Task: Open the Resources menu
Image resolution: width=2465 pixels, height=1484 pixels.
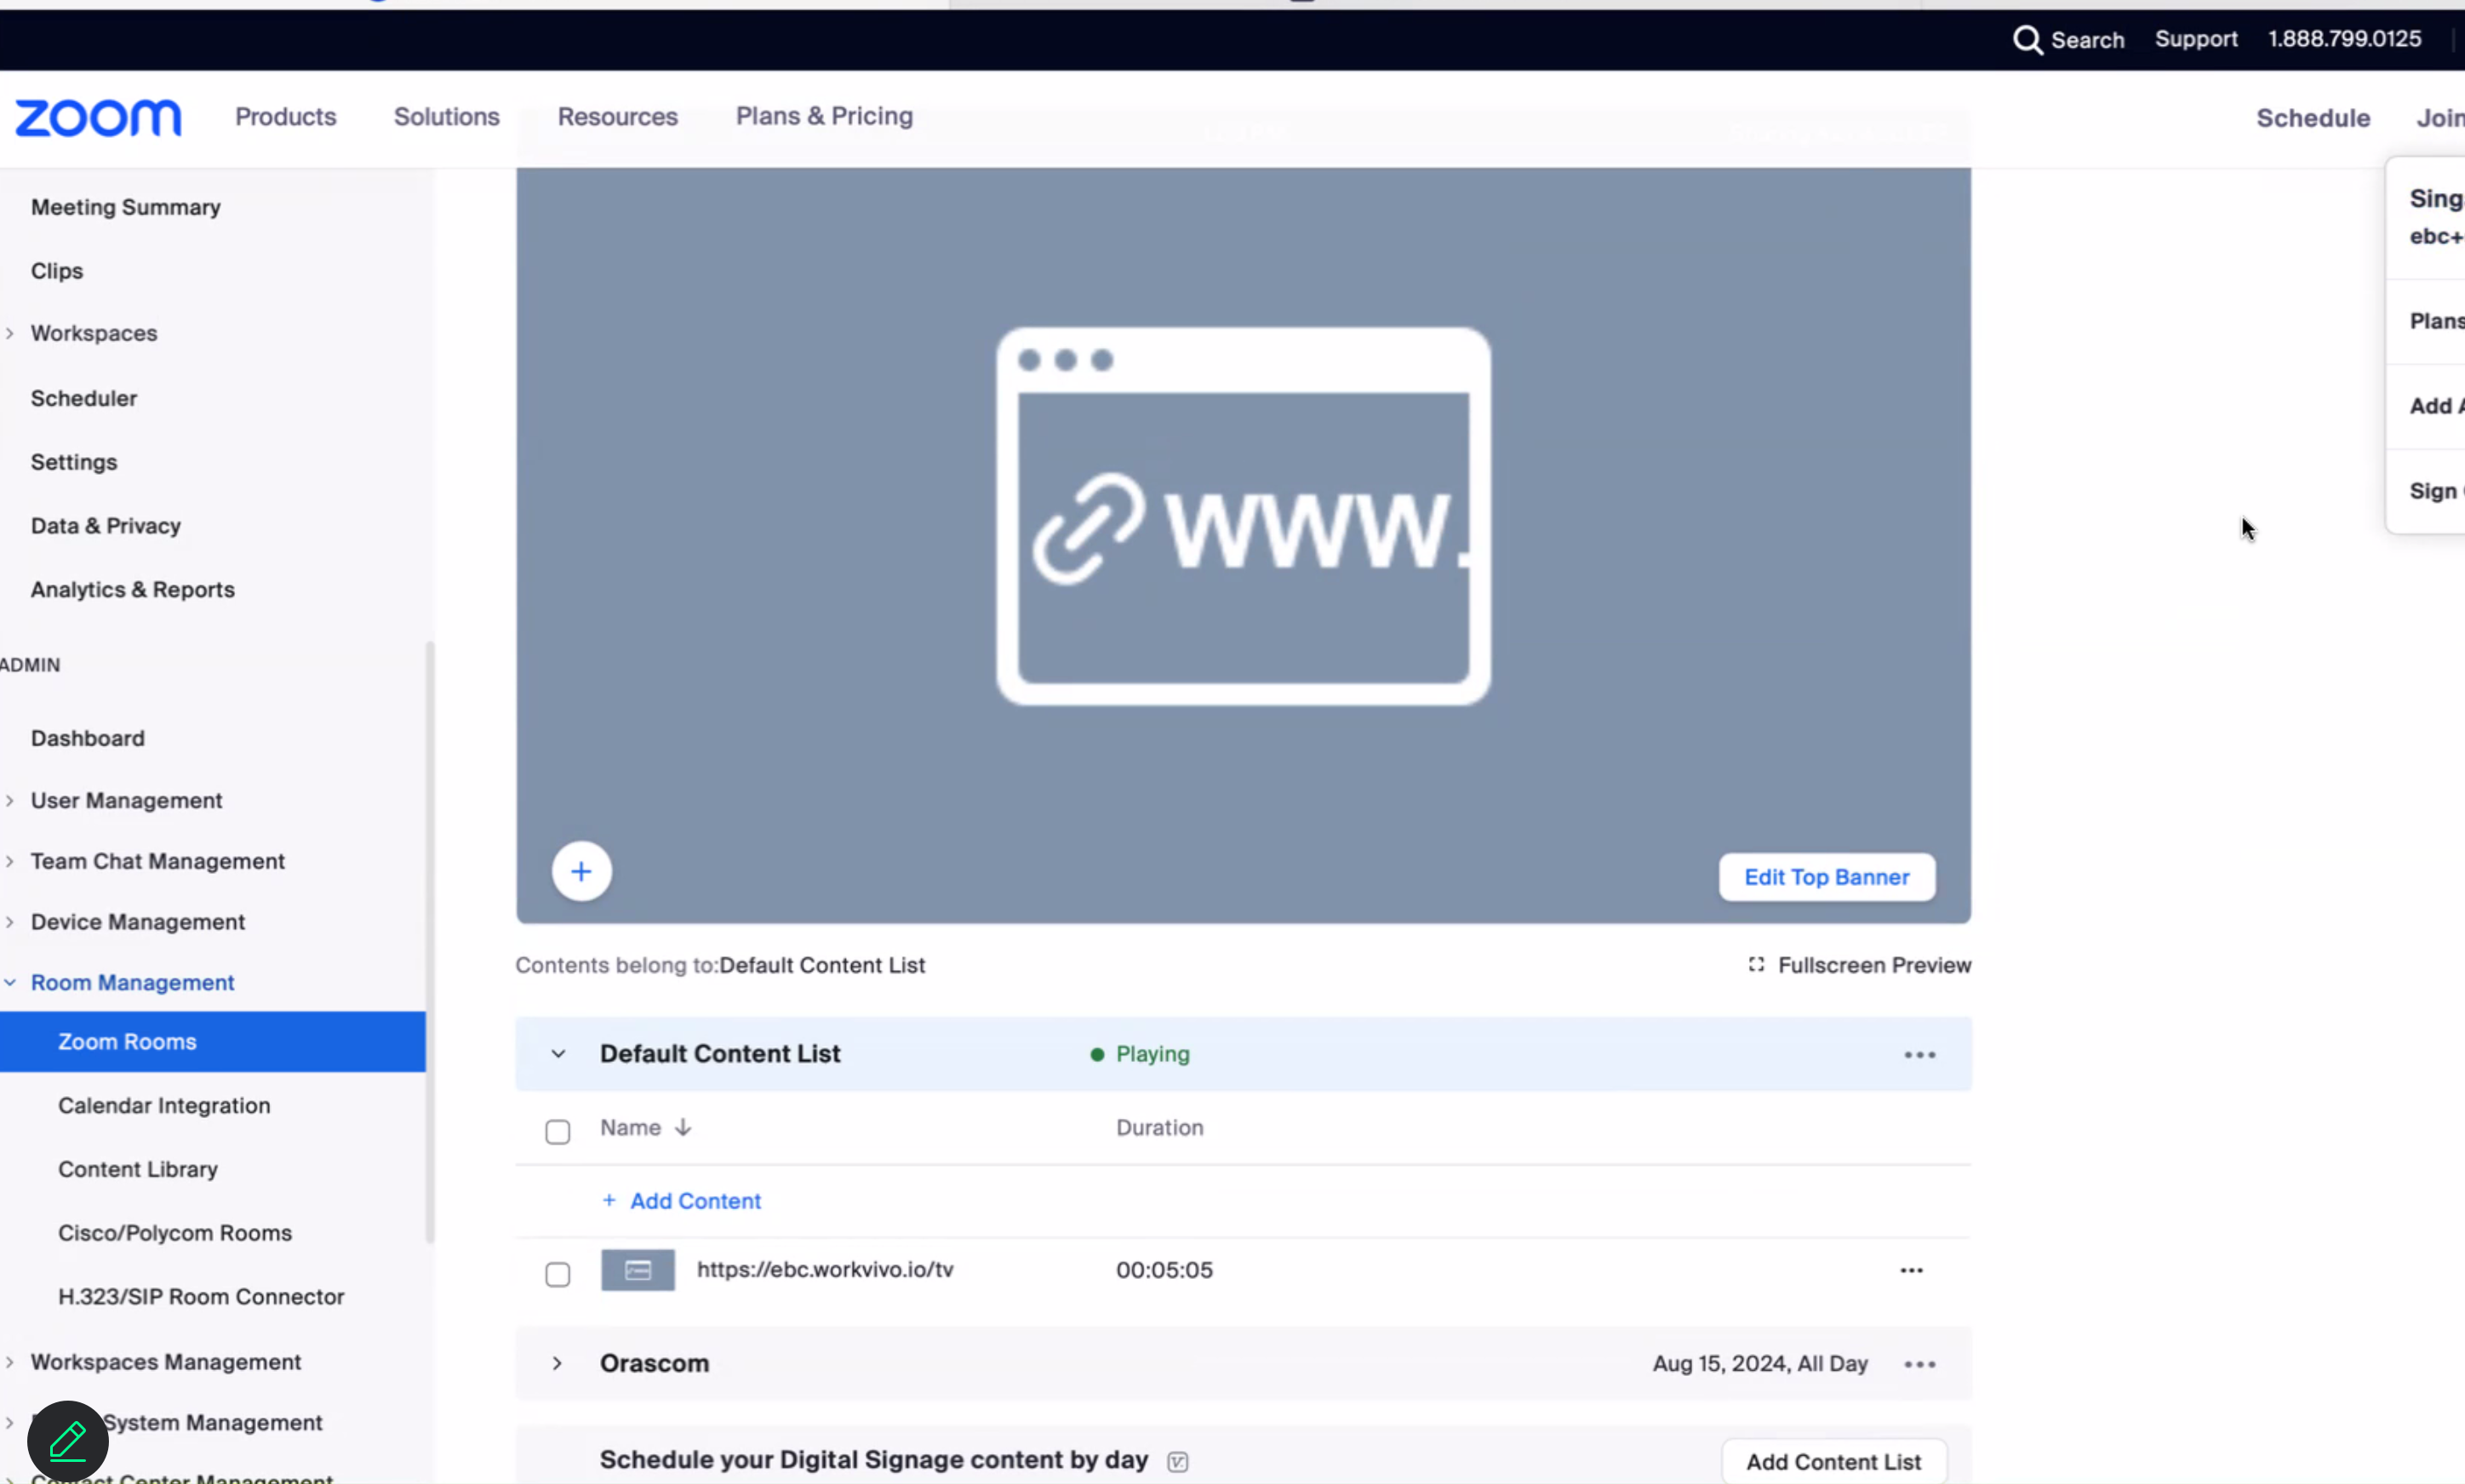Action: (x=617, y=117)
